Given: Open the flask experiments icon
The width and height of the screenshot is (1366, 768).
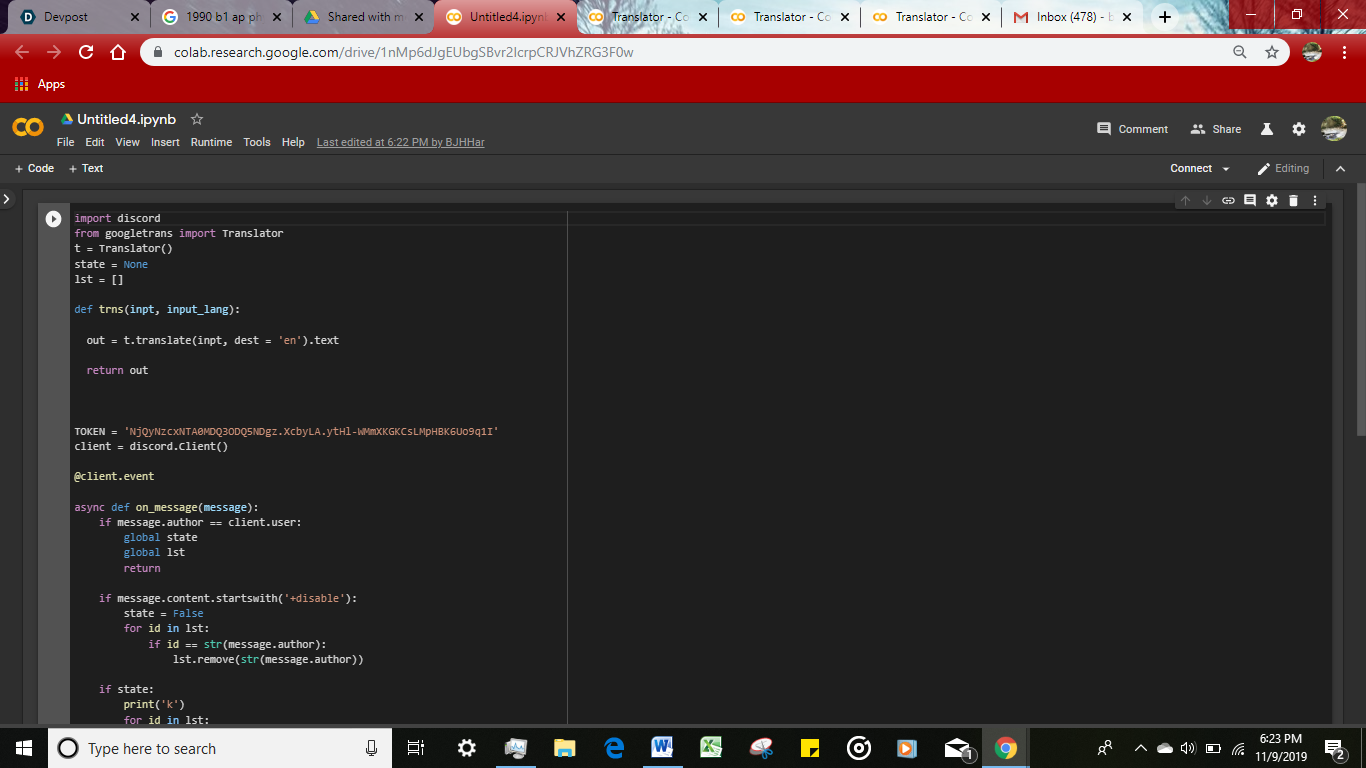Looking at the screenshot, I should click(x=1266, y=129).
